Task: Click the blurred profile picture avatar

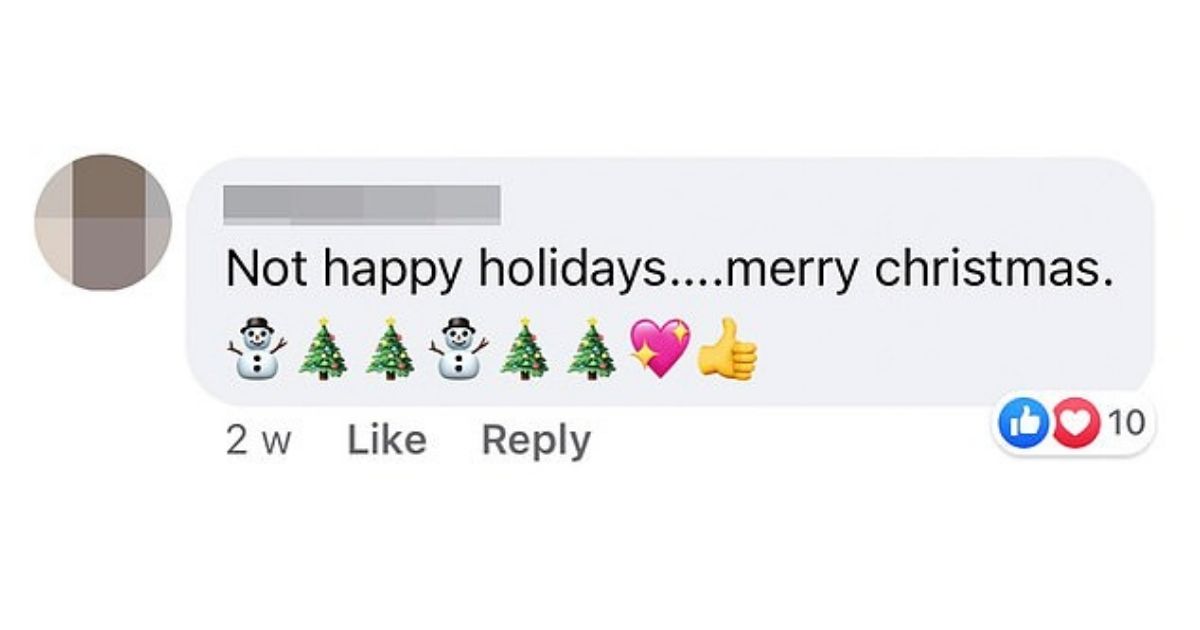Action: click(x=103, y=222)
